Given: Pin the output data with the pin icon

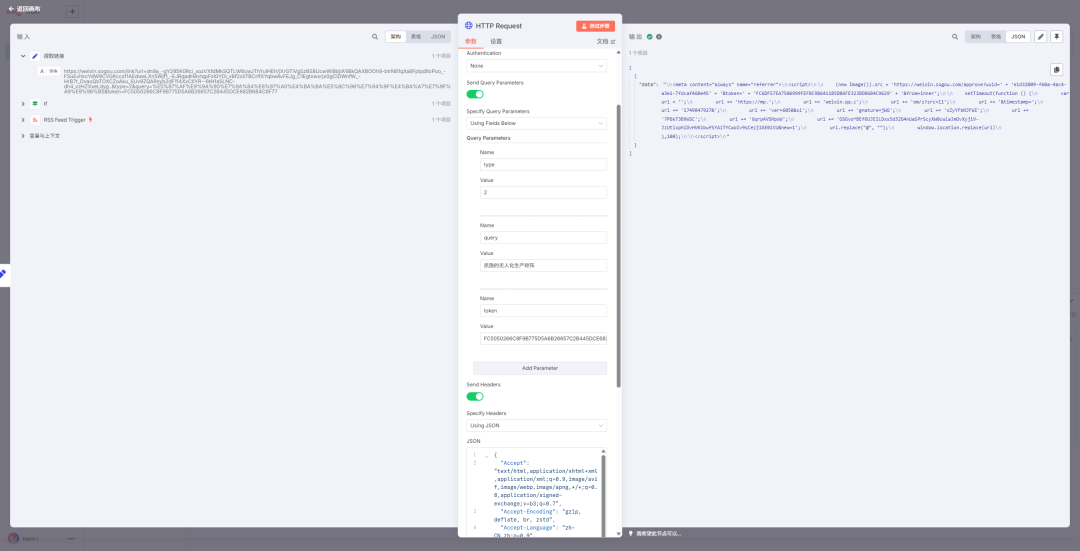Looking at the screenshot, I should 1056,37.
